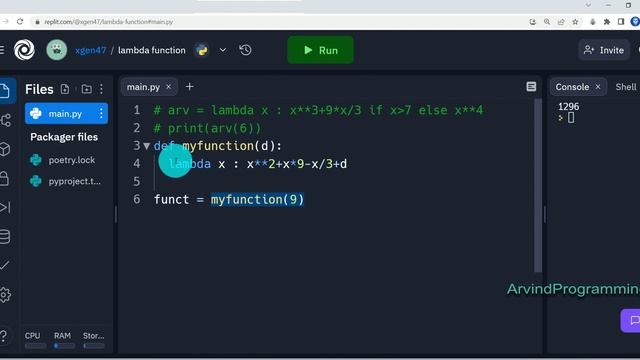Click the lambda function repl title
Image resolution: width=640 pixels, height=360 pixels.
[x=151, y=50]
